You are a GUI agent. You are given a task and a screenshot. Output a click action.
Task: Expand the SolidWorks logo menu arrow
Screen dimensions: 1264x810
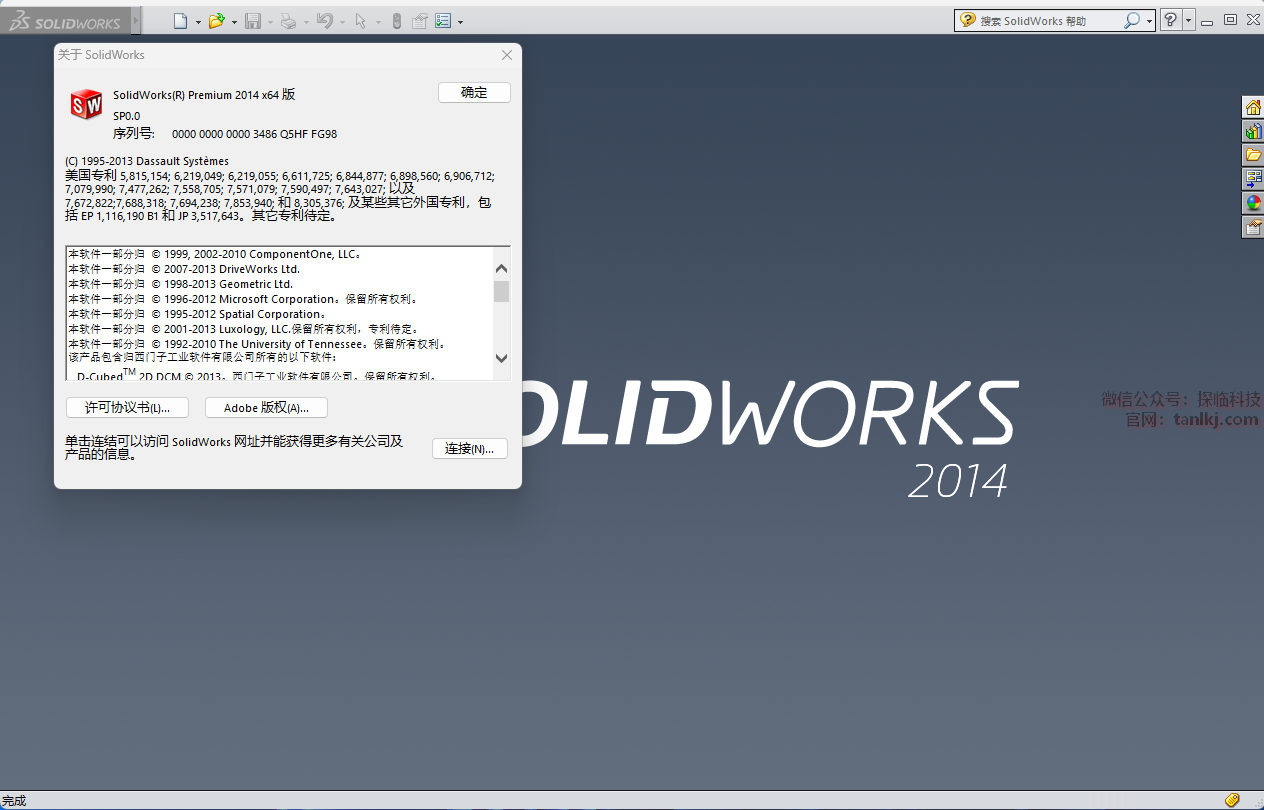tap(135, 21)
